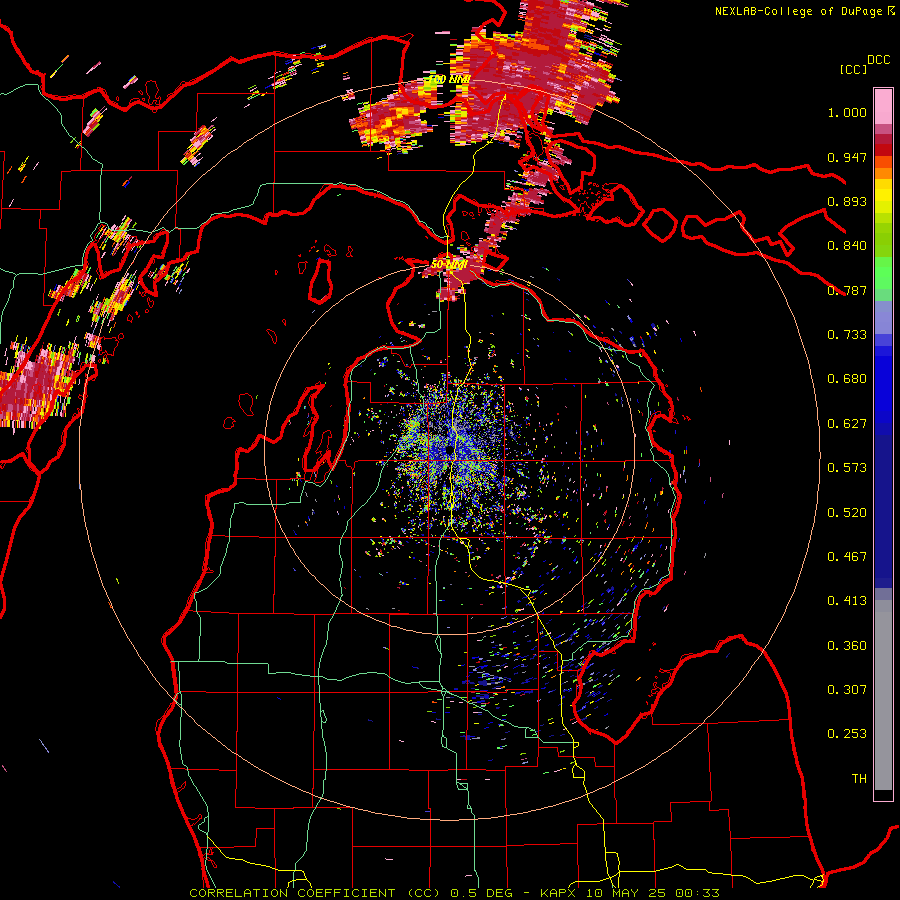Click the 100 NMI range ring label
900x900 pixels.
[x=449, y=79]
